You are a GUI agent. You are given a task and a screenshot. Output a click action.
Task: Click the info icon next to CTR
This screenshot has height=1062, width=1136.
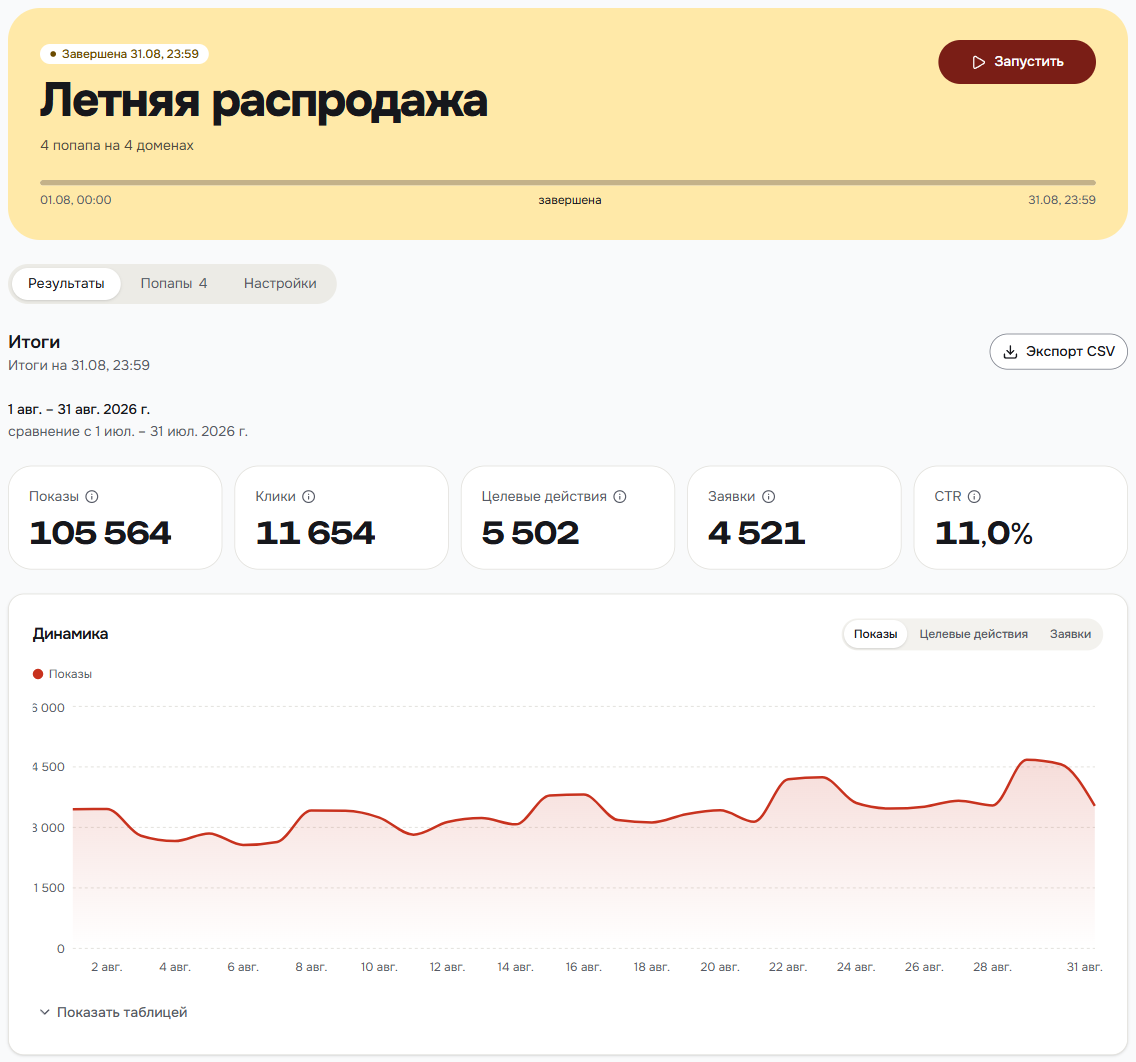[x=974, y=497]
